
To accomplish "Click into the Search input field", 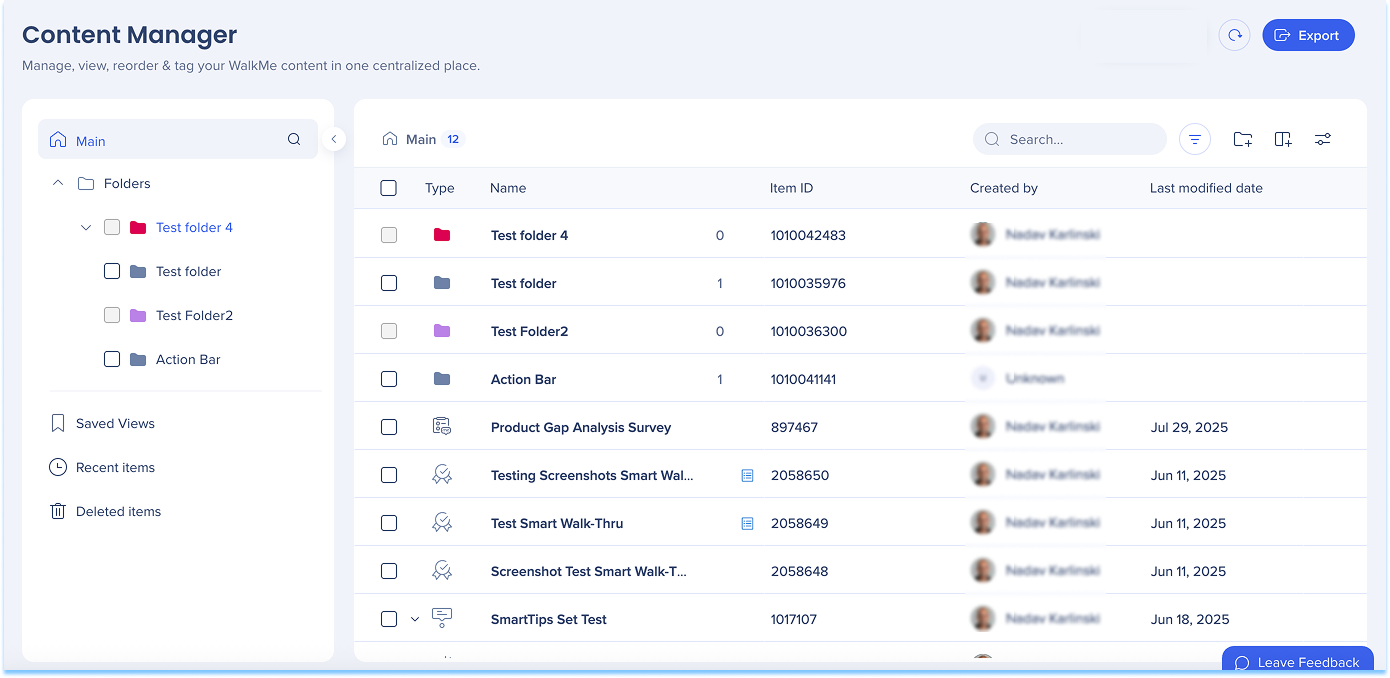I will [1080, 140].
